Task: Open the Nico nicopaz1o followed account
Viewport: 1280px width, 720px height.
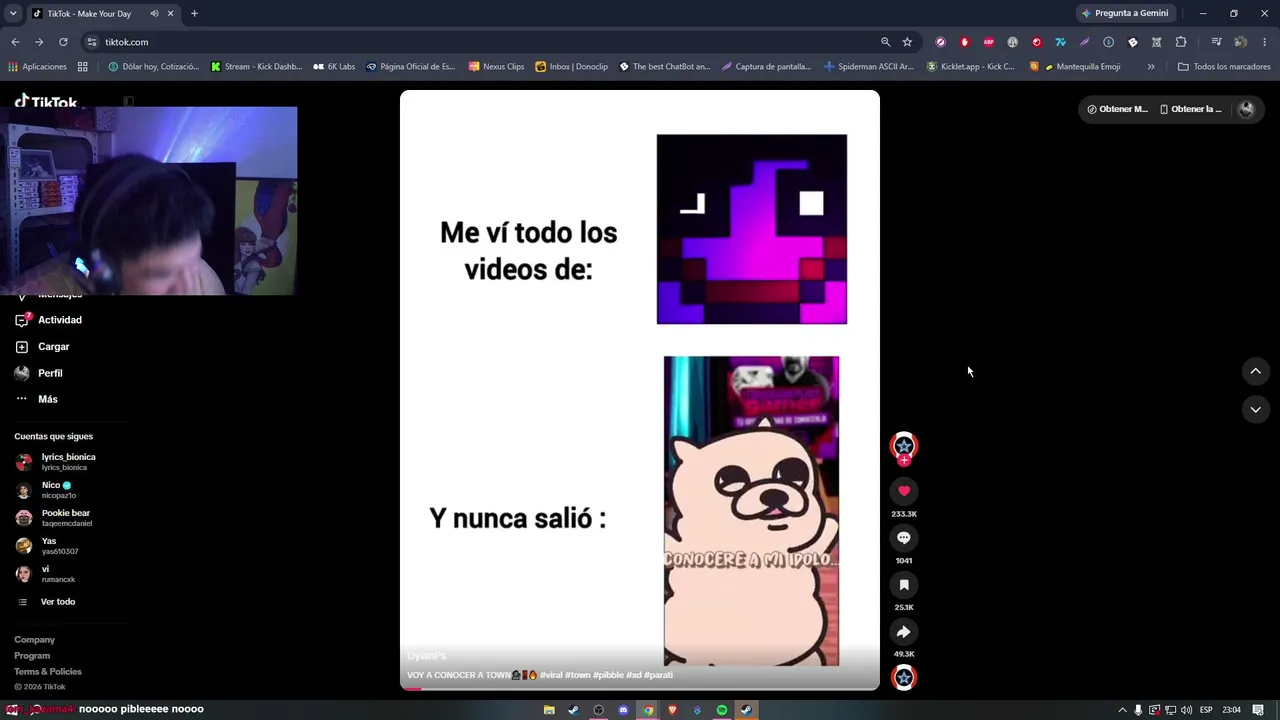Action: (x=45, y=490)
